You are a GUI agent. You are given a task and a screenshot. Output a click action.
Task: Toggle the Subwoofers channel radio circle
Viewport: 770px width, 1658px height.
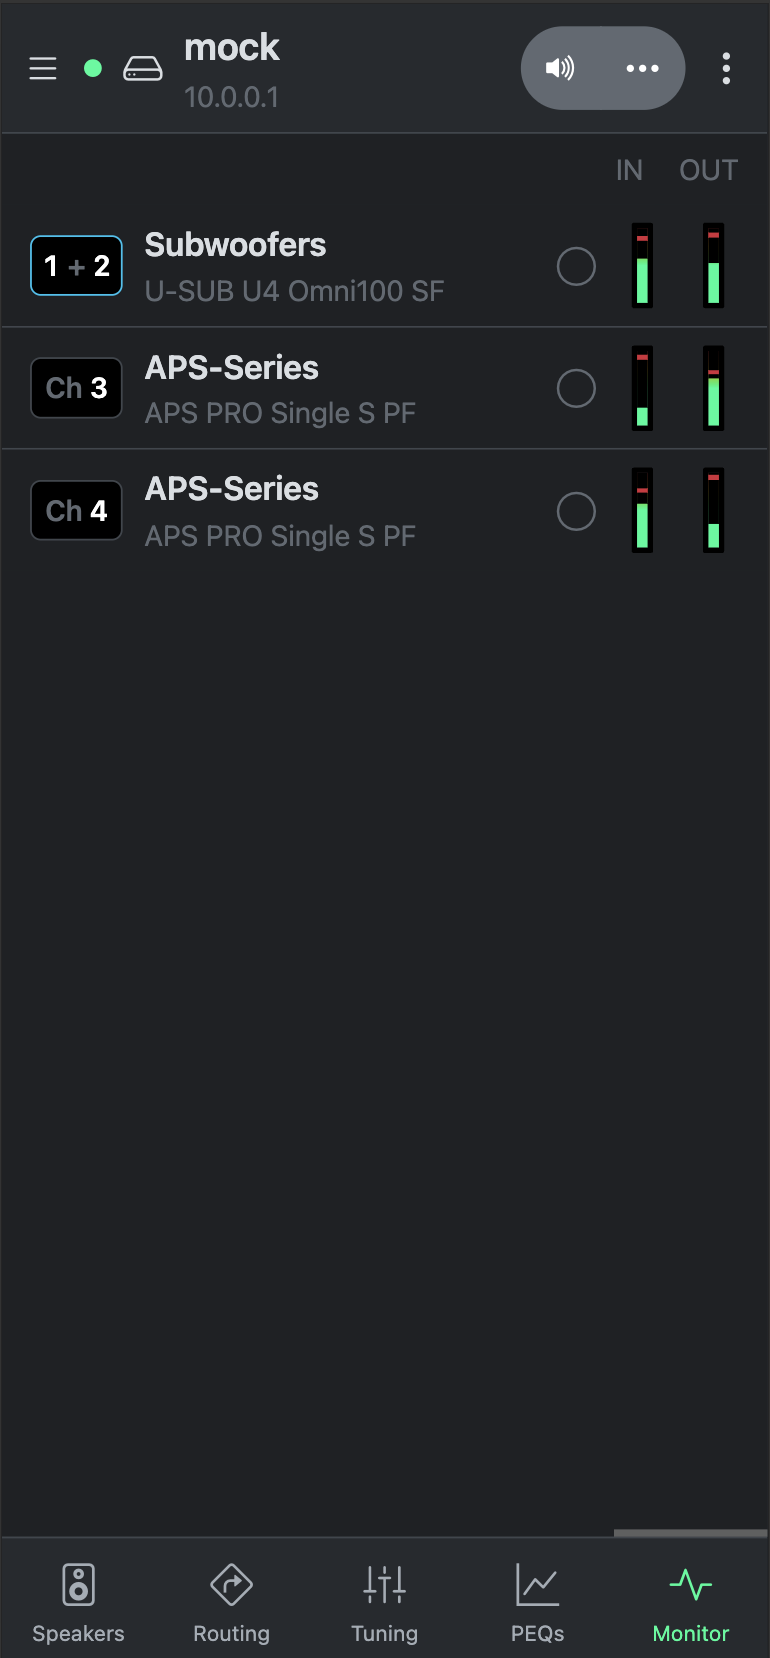[x=576, y=266]
